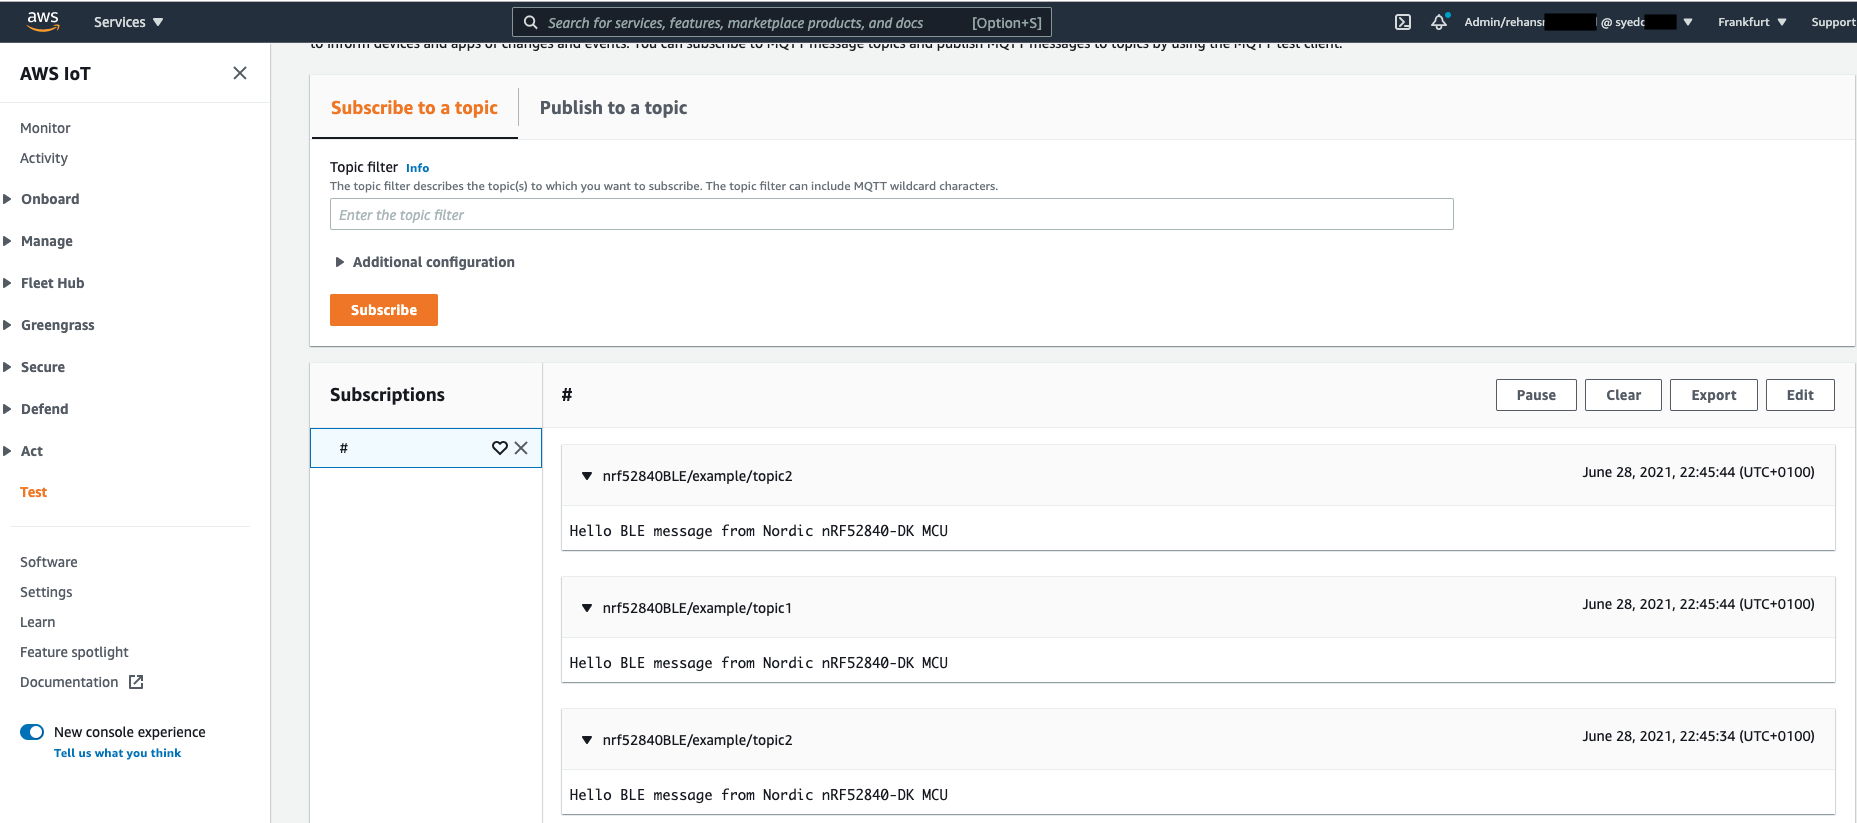
Task: Open the Admin account dropdown
Action: point(1578,22)
